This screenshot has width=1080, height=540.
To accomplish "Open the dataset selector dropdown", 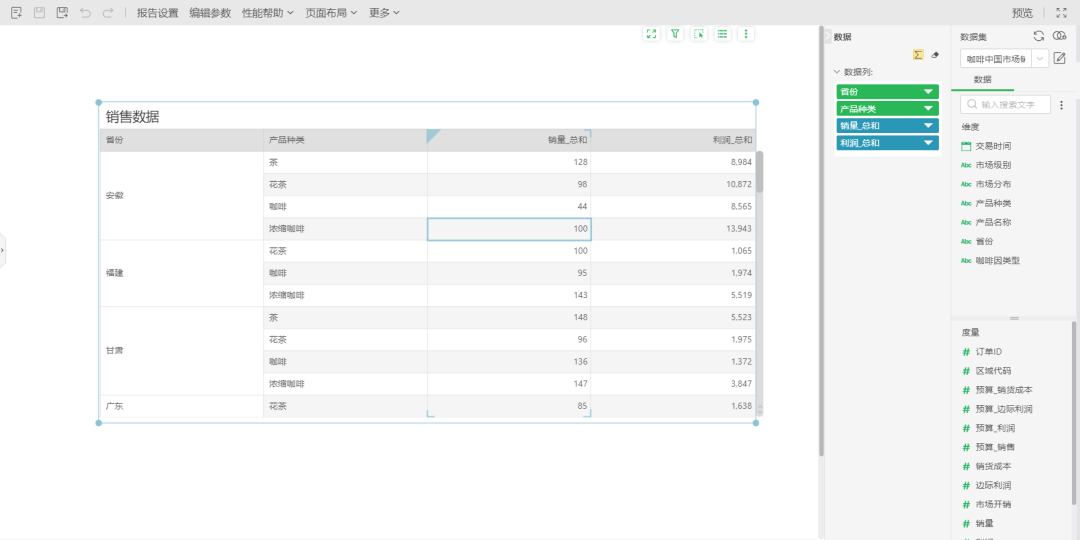I will click(1040, 59).
